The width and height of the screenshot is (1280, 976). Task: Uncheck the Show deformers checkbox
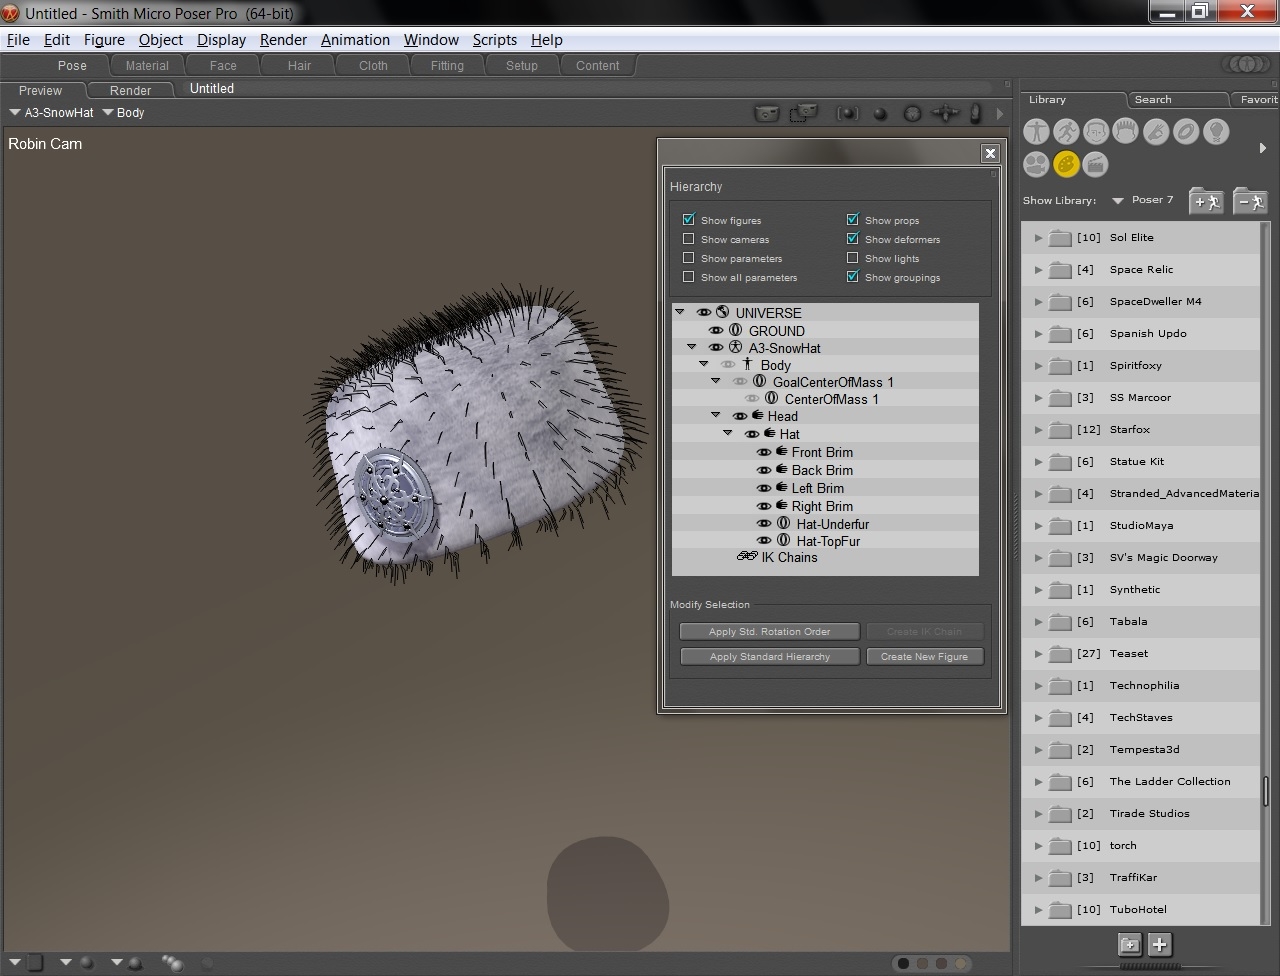pyautogui.click(x=852, y=239)
